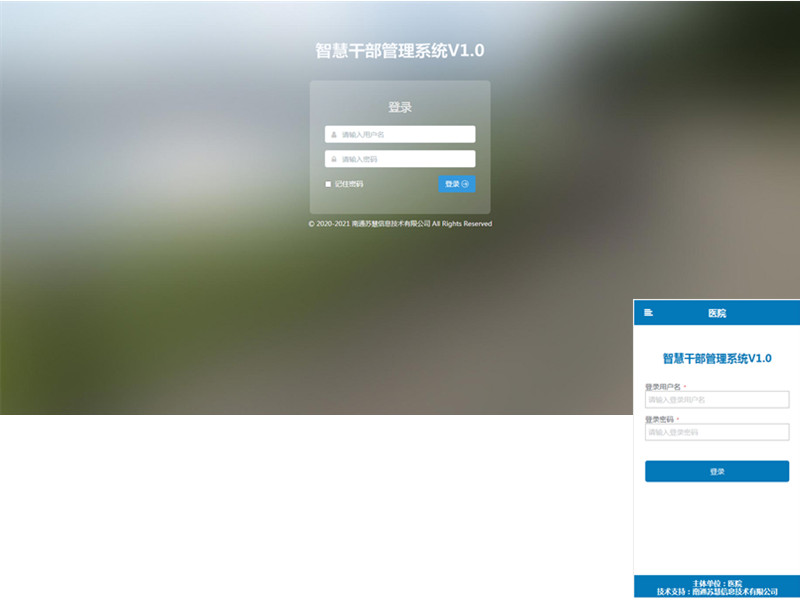The height and width of the screenshot is (600, 800).
Task: Open the hamburger menu in mobile header
Action: tap(648, 313)
